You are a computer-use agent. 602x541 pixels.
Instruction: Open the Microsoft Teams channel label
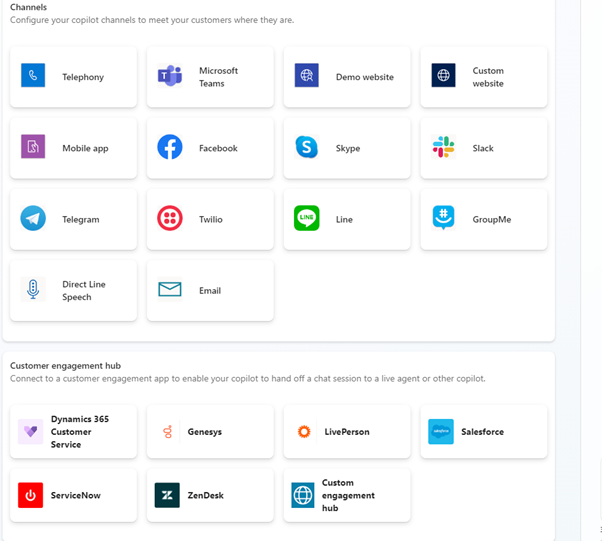click(218, 77)
